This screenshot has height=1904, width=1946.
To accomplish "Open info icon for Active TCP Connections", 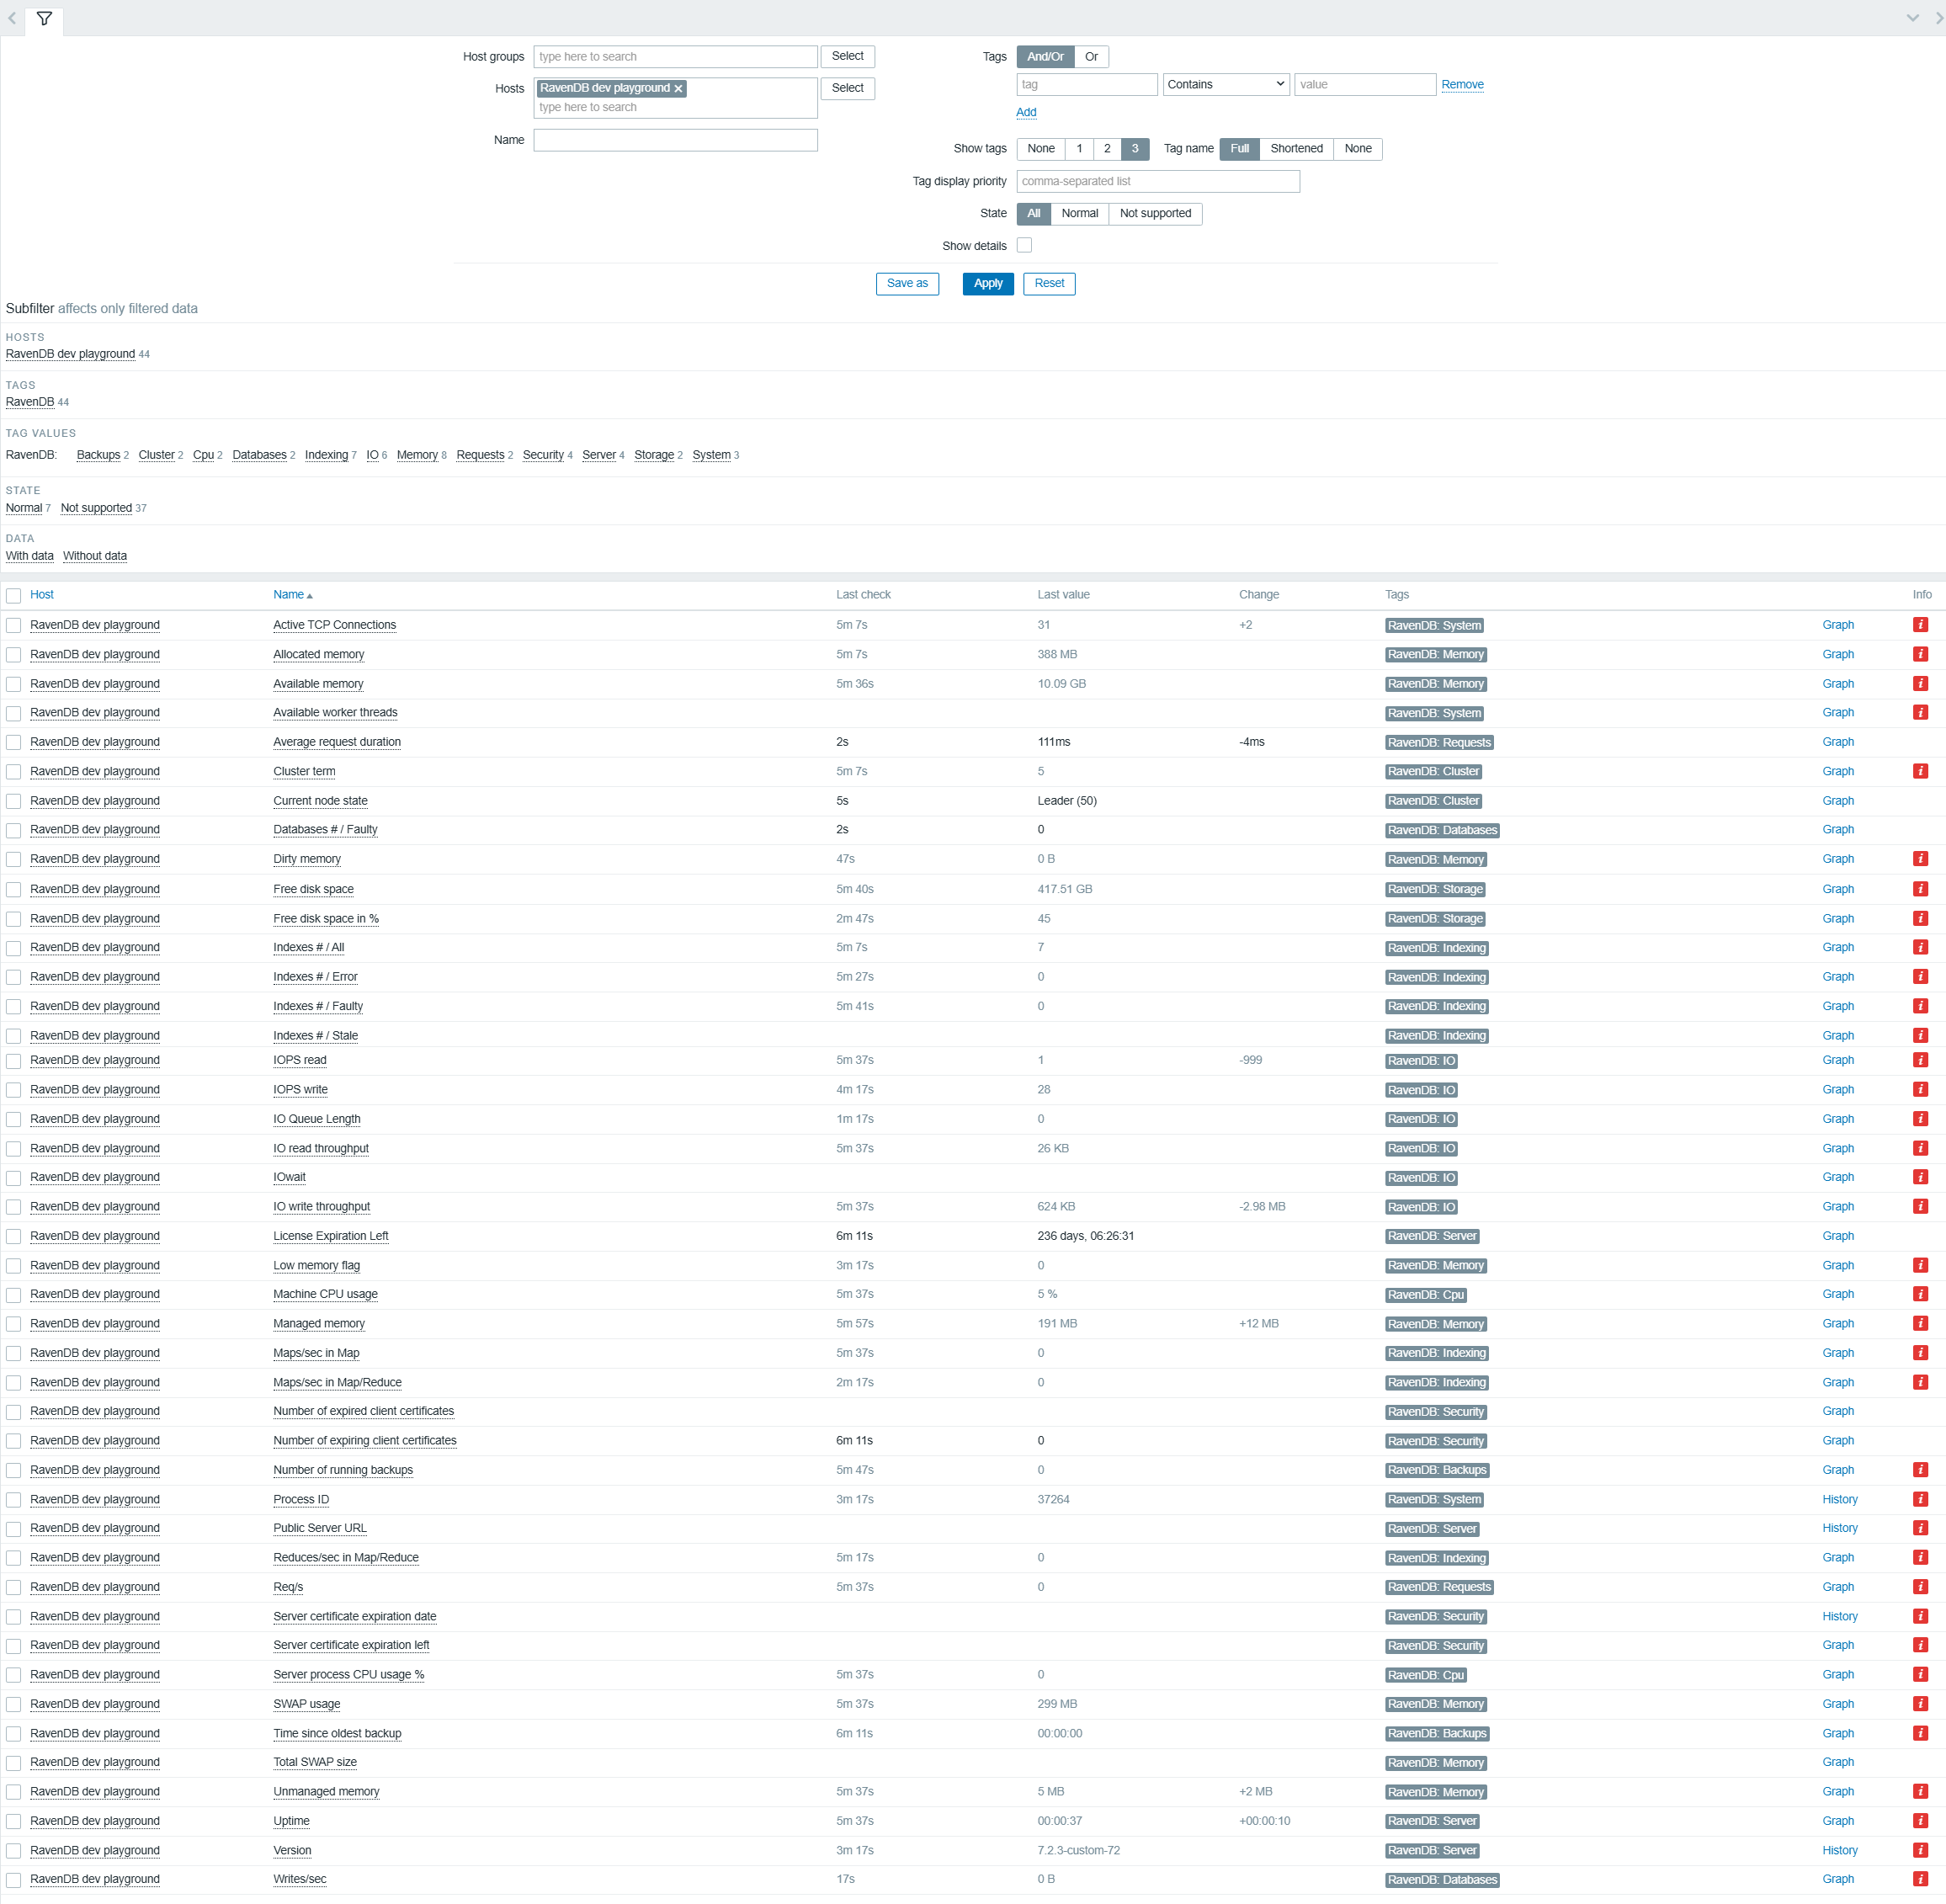I will click(x=1920, y=625).
